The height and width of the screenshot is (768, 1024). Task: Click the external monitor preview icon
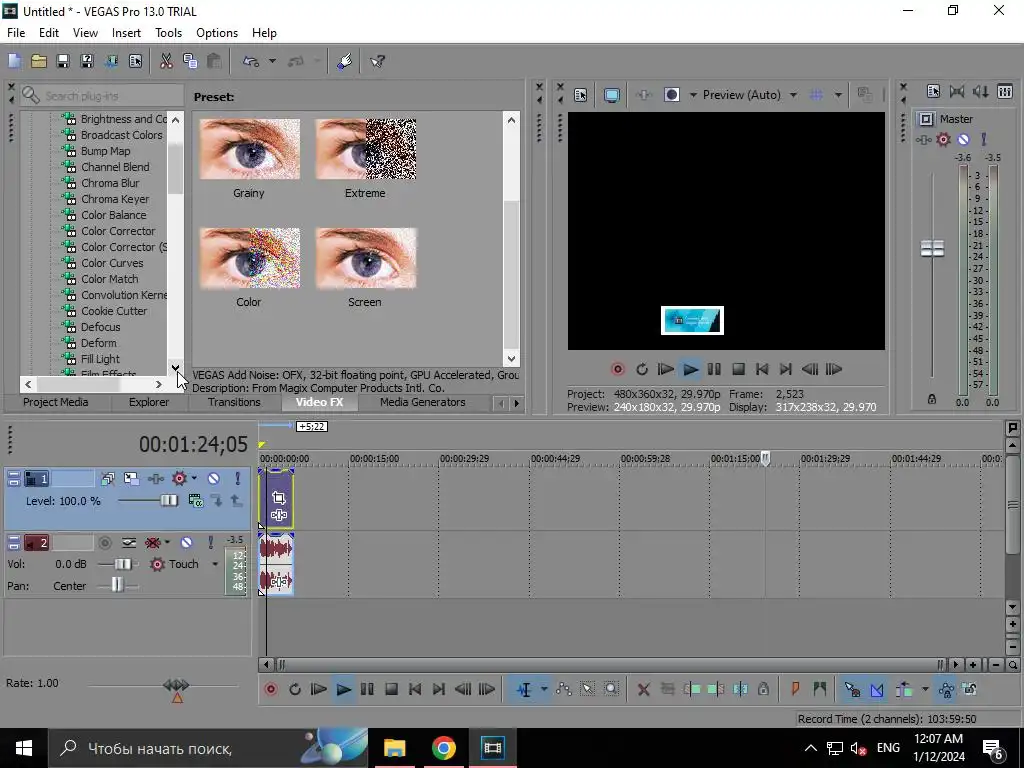[x=611, y=95]
